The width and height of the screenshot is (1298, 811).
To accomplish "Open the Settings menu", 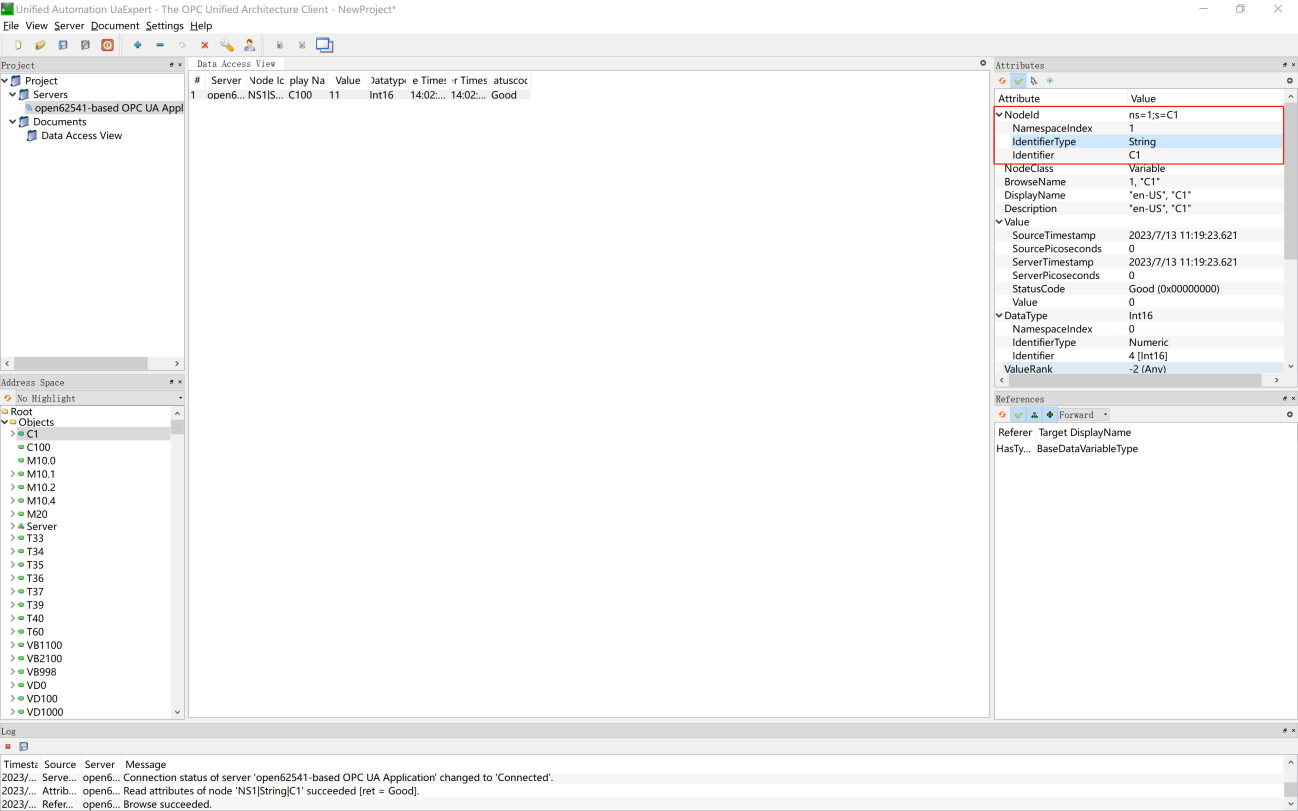I will click(x=164, y=26).
